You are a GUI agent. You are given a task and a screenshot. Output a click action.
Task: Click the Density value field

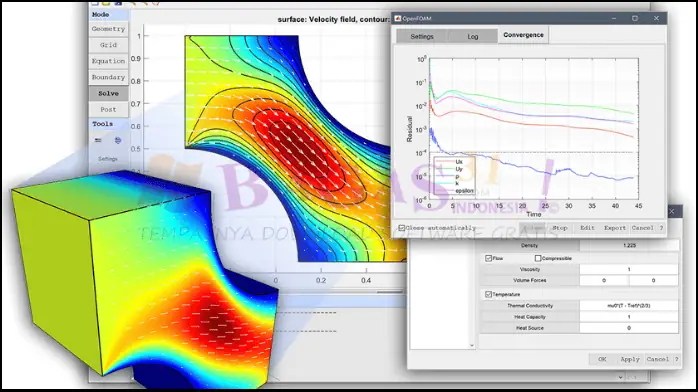[x=629, y=246]
